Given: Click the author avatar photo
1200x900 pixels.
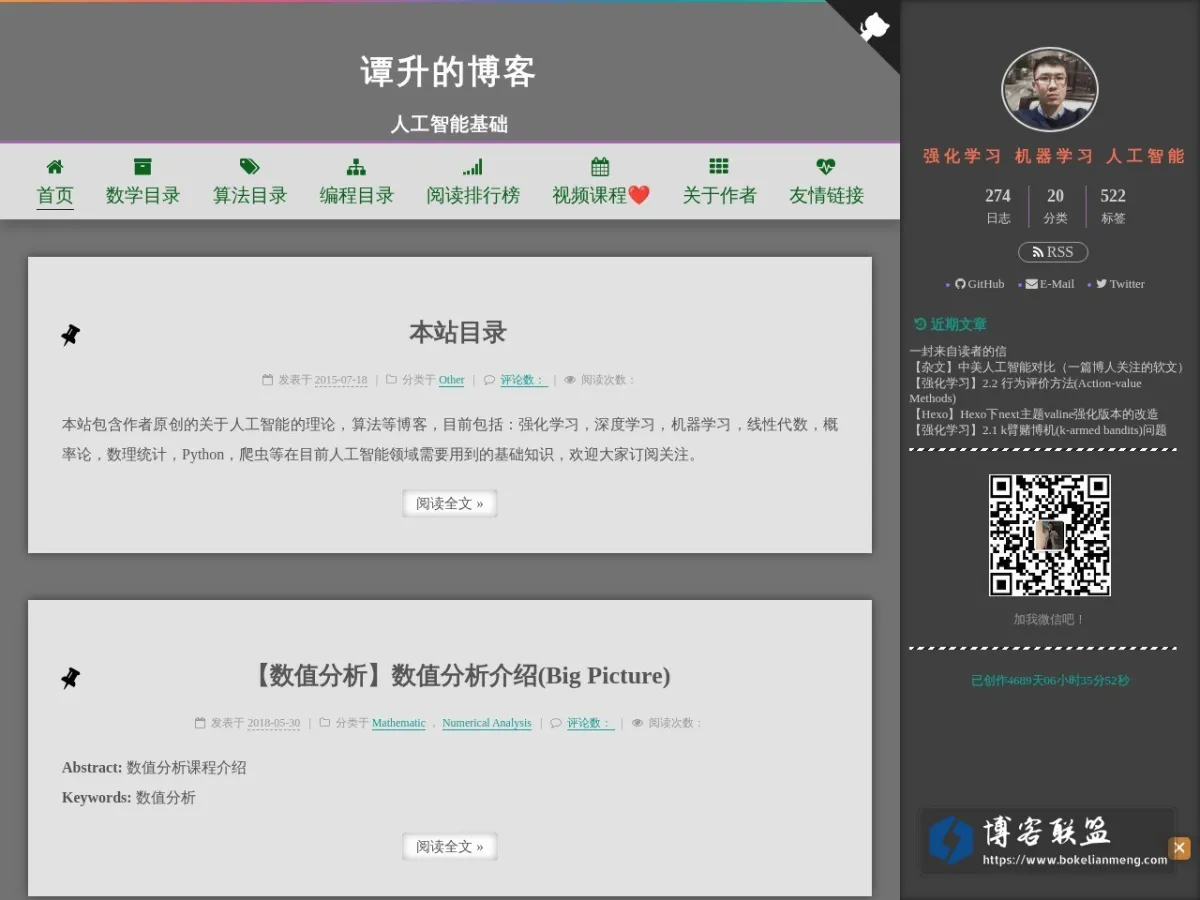Looking at the screenshot, I should tap(1050, 89).
